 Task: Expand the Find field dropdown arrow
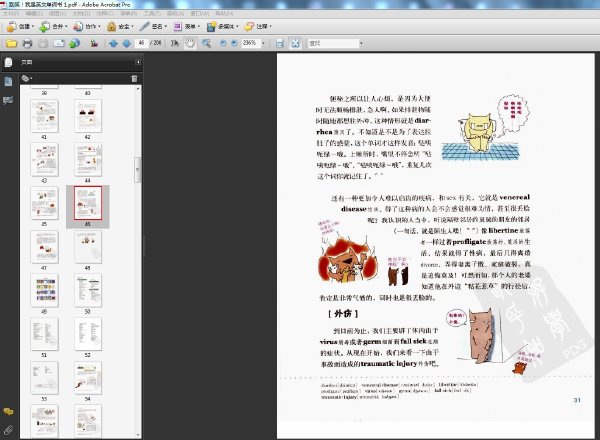[361, 43]
